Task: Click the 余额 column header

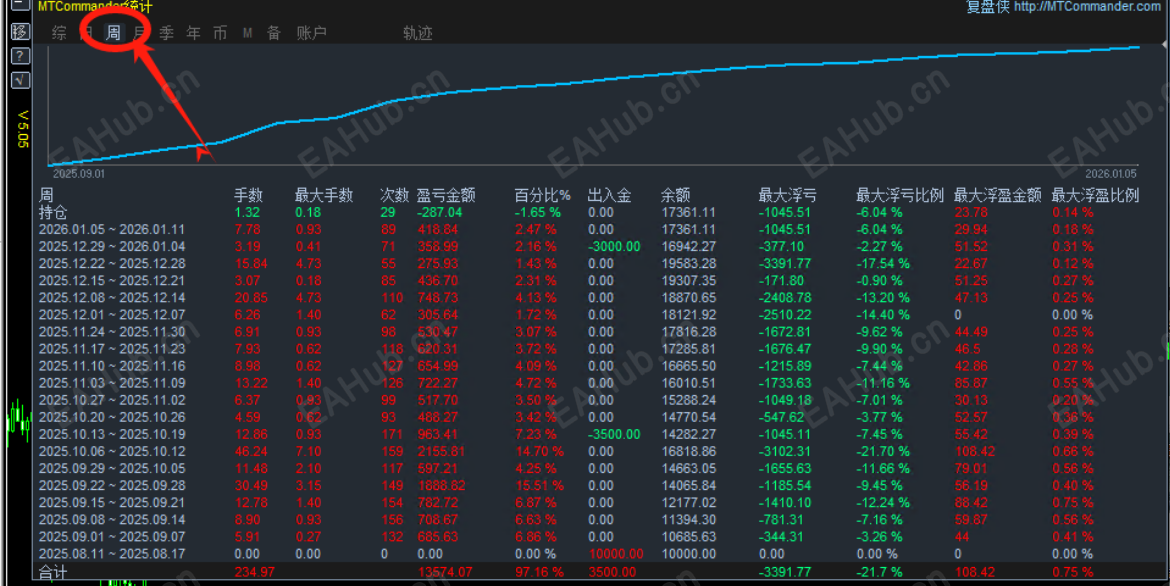Action: 675,196
